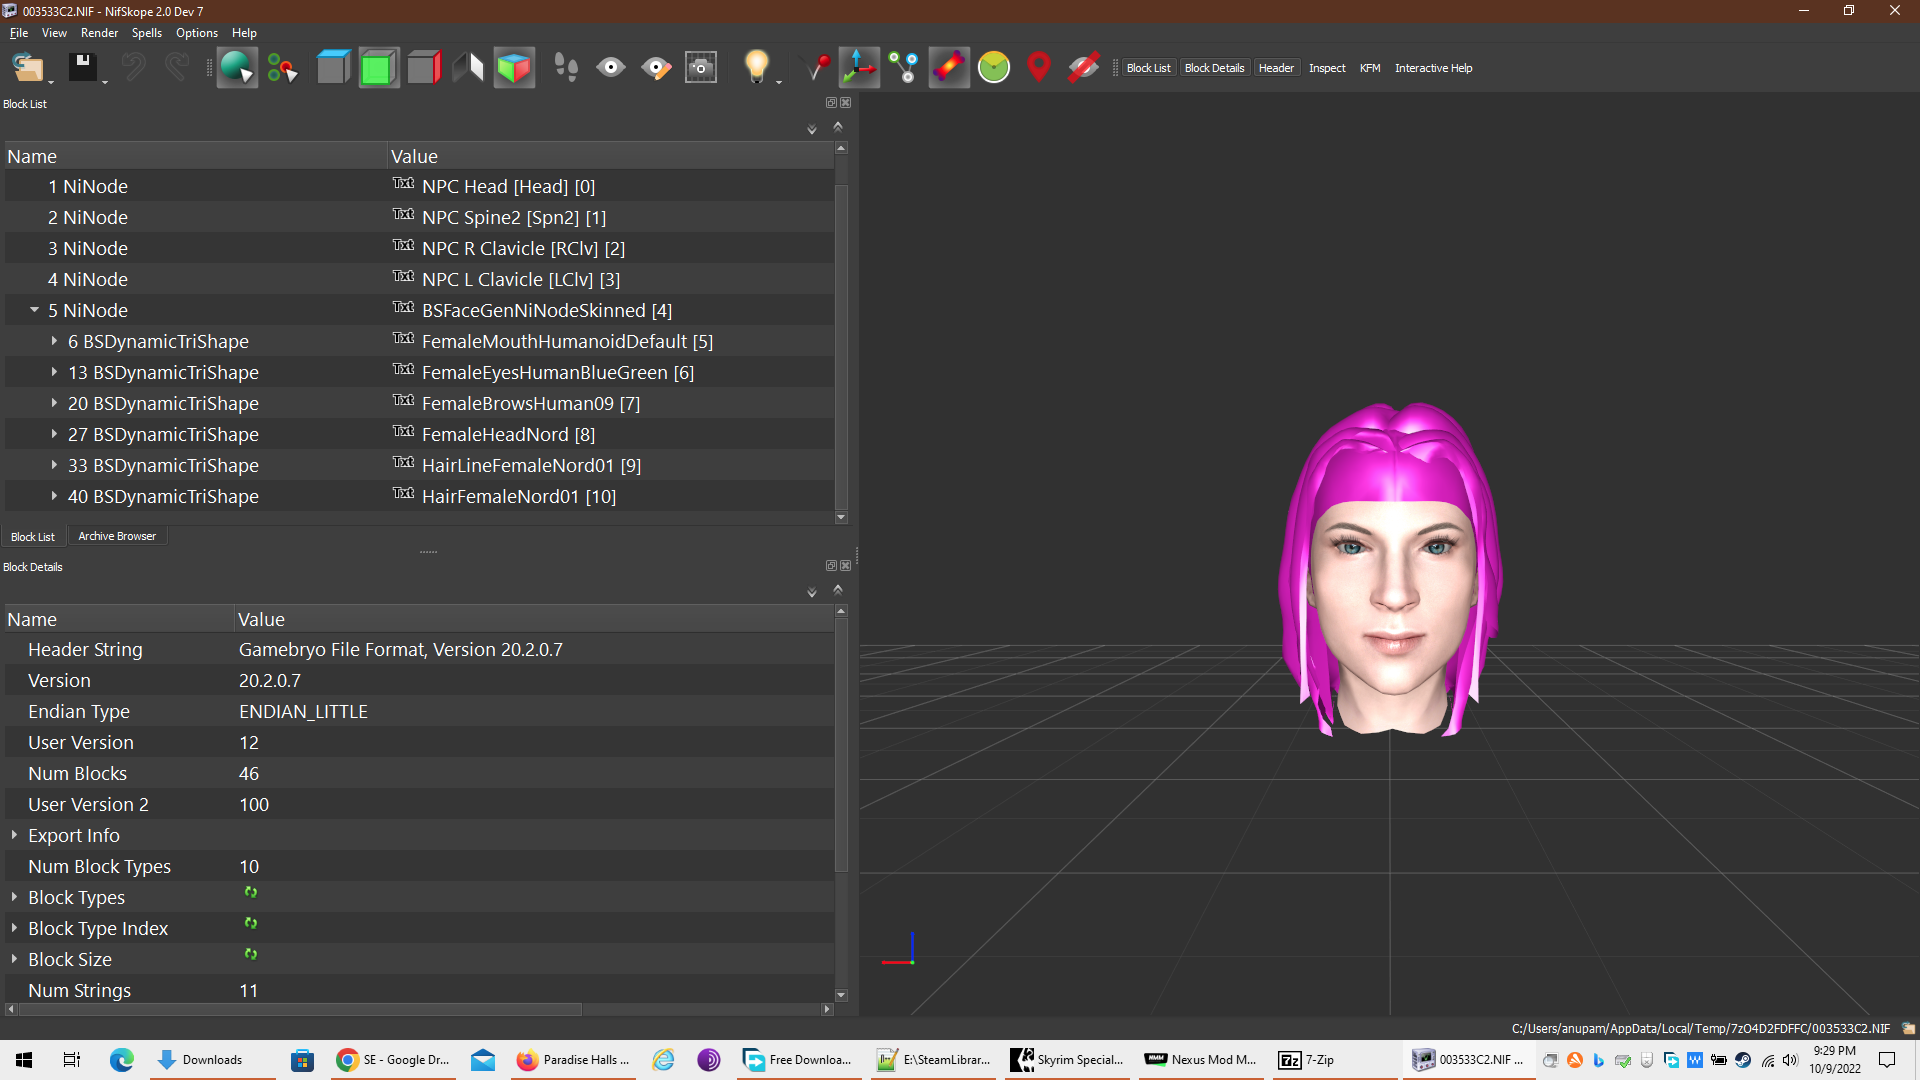Open the Nexus Mod Manager taskbar item
Viewport: 1920px width, 1080px height.
[1201, 1060]
